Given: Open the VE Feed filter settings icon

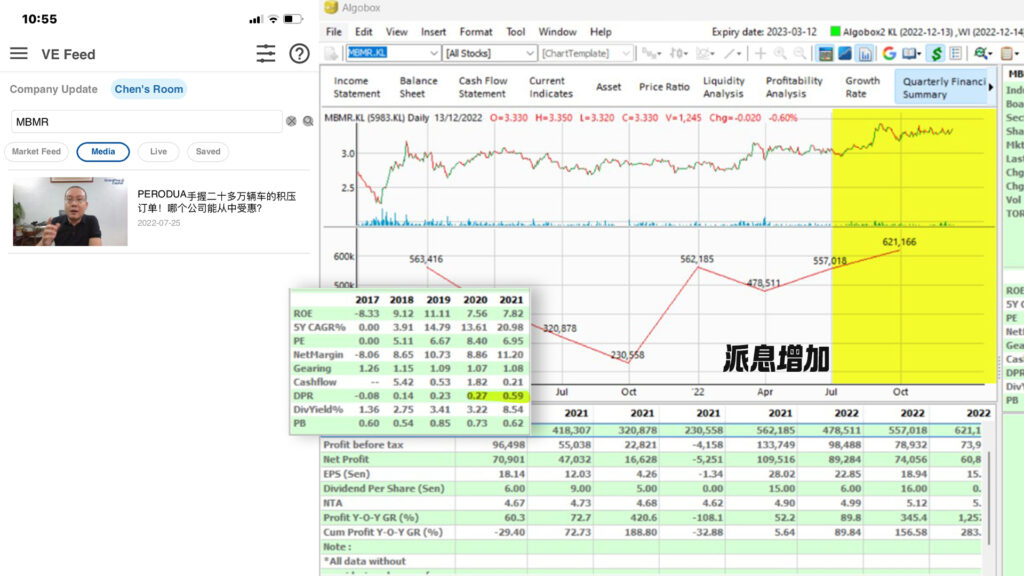Looking at the screenshot, I should point(265,54).
